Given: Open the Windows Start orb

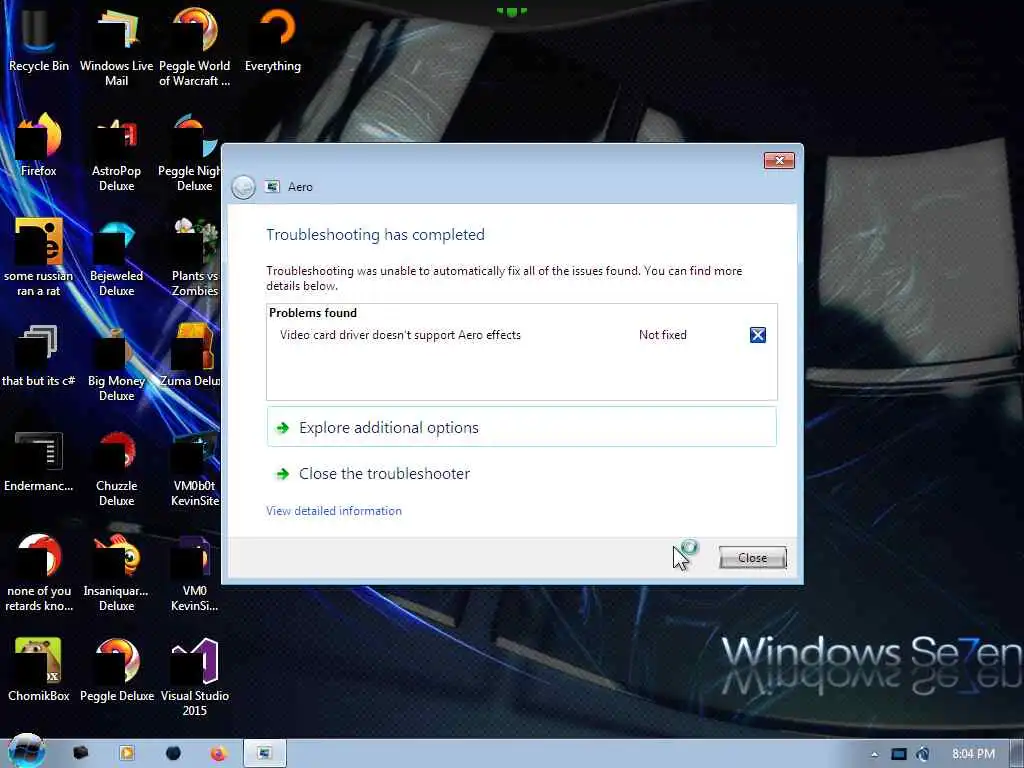Looking at the screenshot, I should pos(26,751).
